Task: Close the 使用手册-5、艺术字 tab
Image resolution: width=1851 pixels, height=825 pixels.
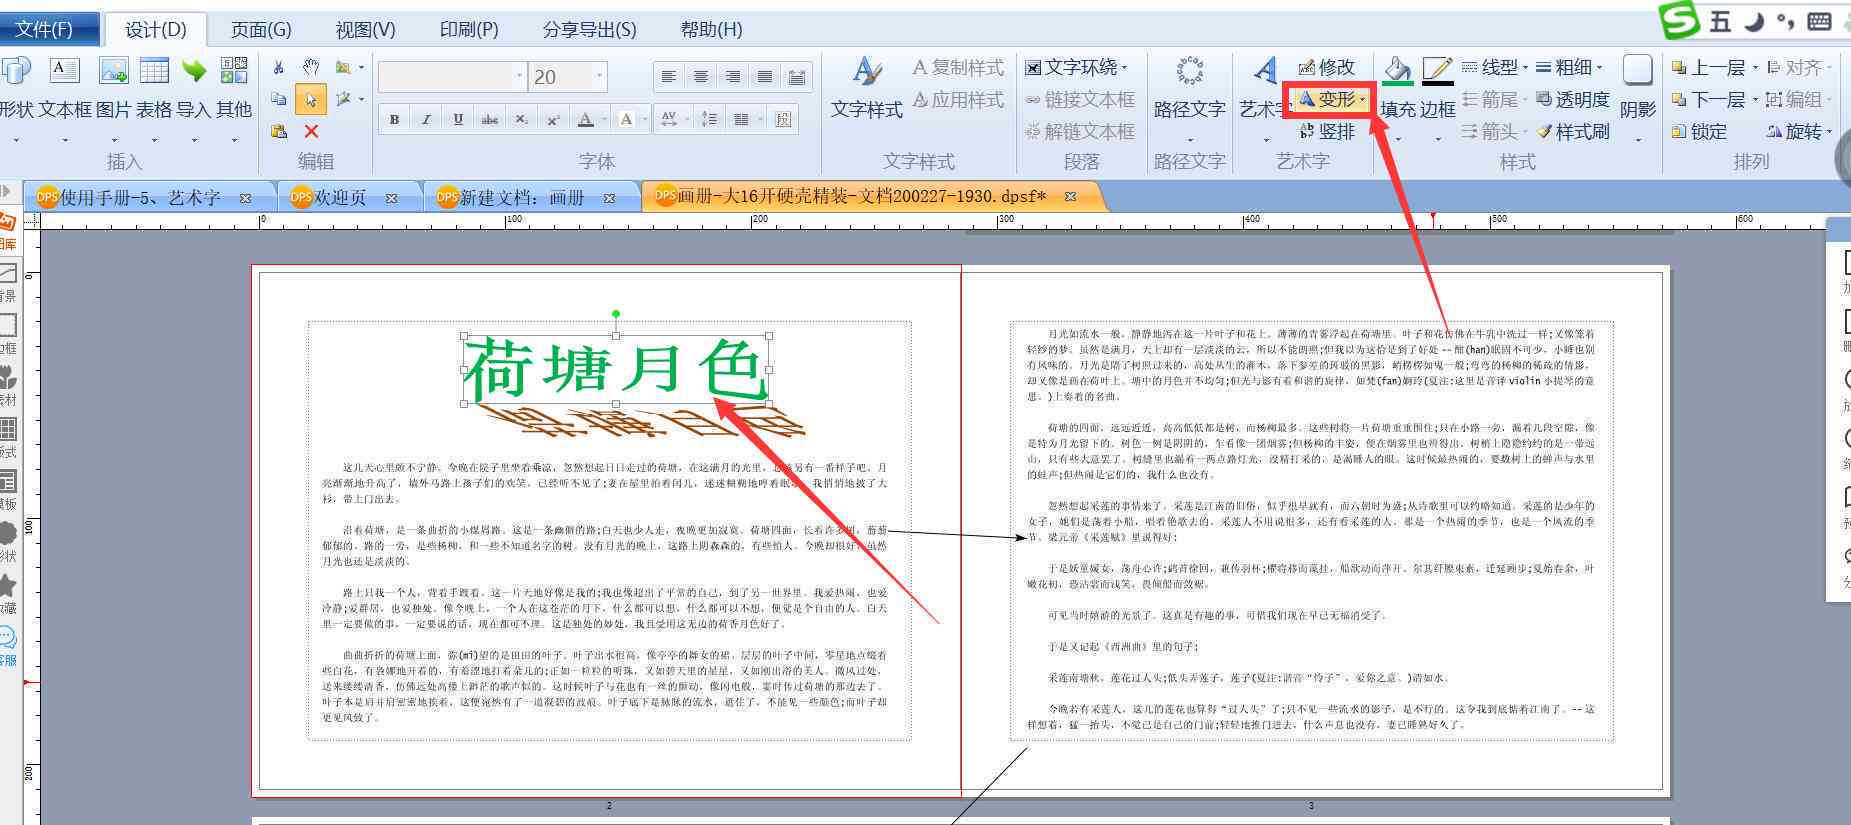Action: [x=245, y=198]
